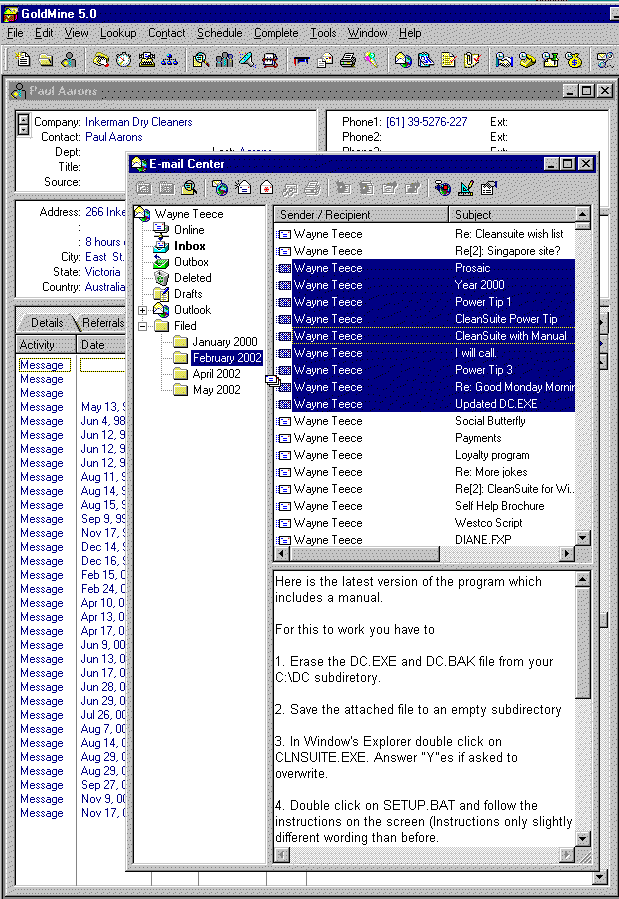Open the Complete menu

click(x=276, y=33)
